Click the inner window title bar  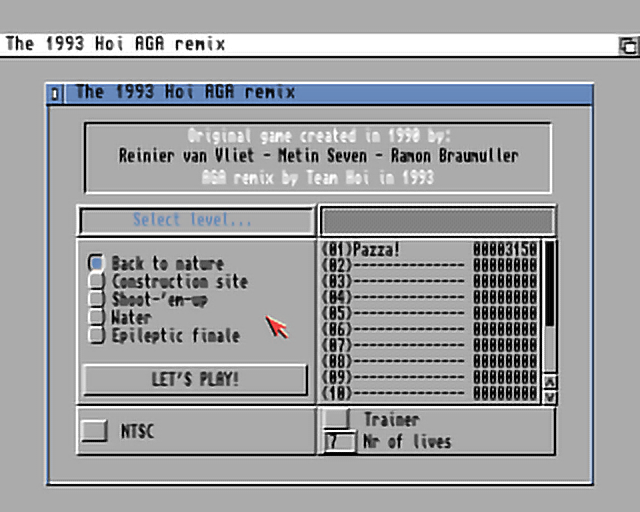tap(328, 94)
